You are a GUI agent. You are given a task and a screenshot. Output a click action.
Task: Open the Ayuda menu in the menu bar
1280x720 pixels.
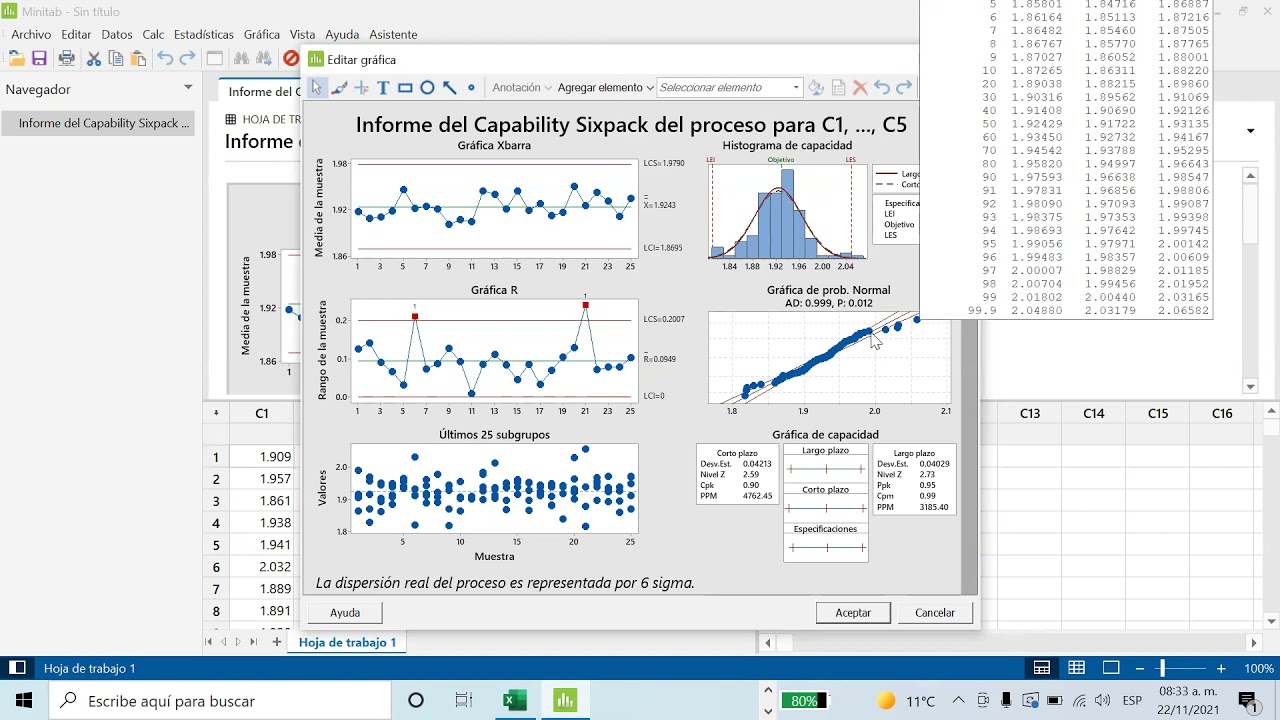click(x=342, y=34)
